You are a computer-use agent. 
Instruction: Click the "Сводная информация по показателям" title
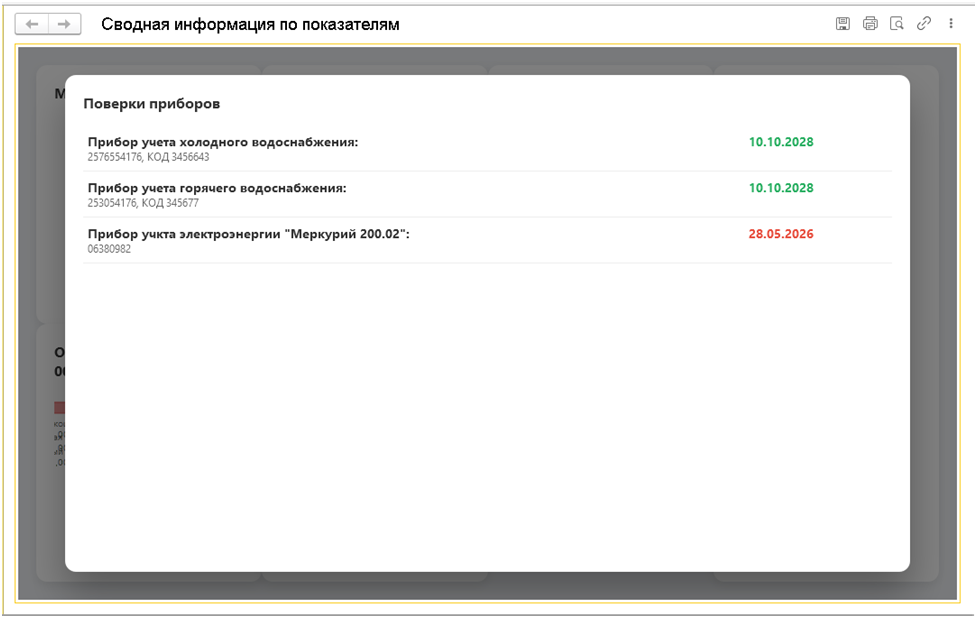pyautogui.click(x=250, y=24)
